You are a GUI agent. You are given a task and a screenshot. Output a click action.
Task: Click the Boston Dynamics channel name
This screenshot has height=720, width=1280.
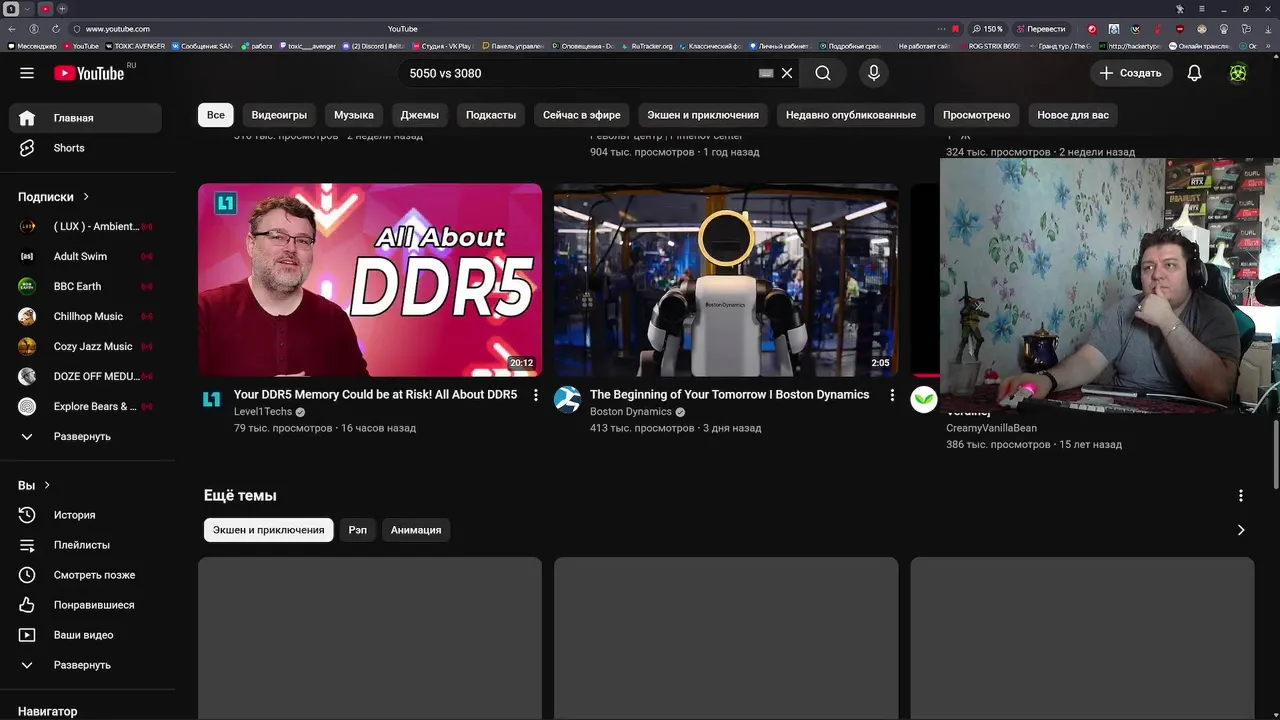pyautogui.click(x=631, y=412)
